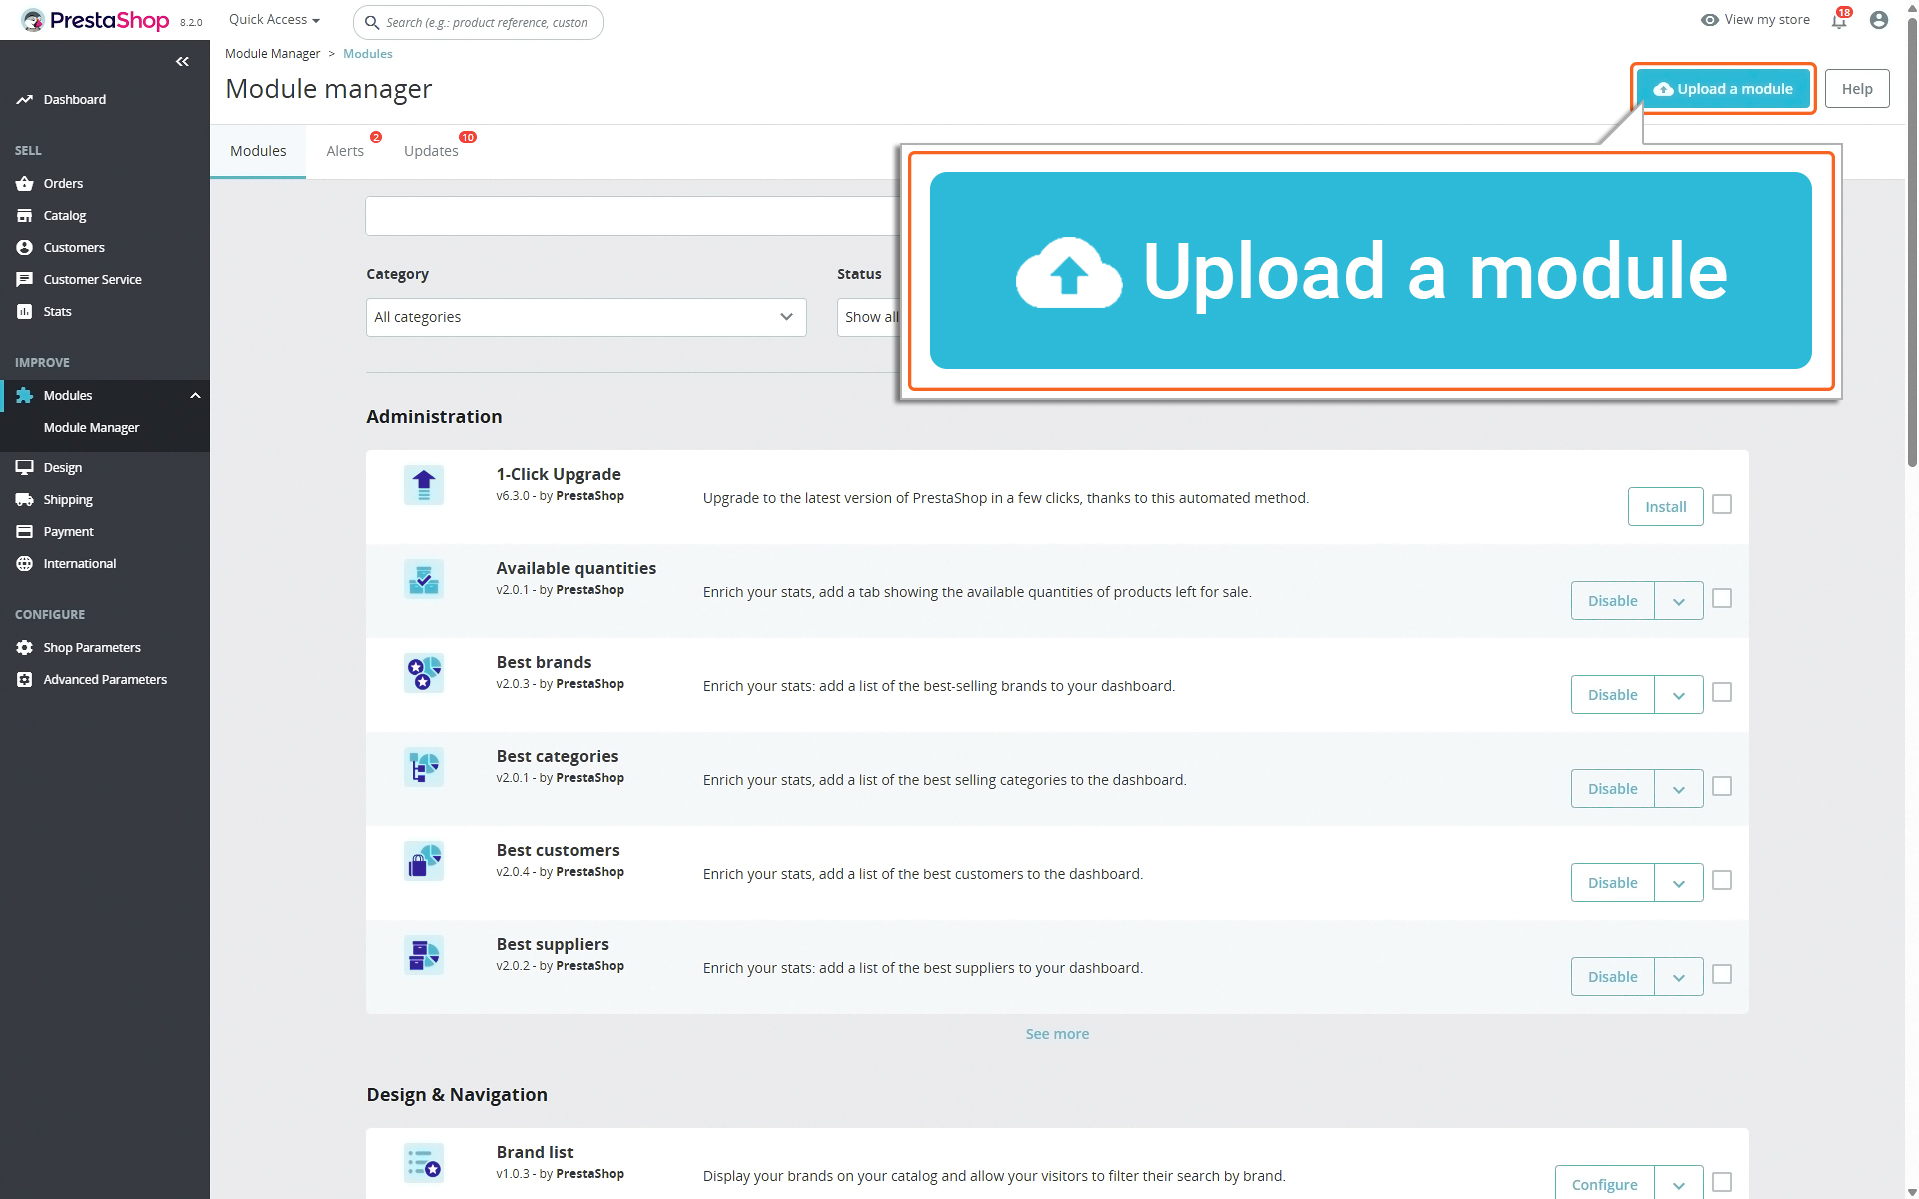Open the All categories dropdown
Image resolution: width=1919 pixels, height=1199 pixels.
coord(586,317)
